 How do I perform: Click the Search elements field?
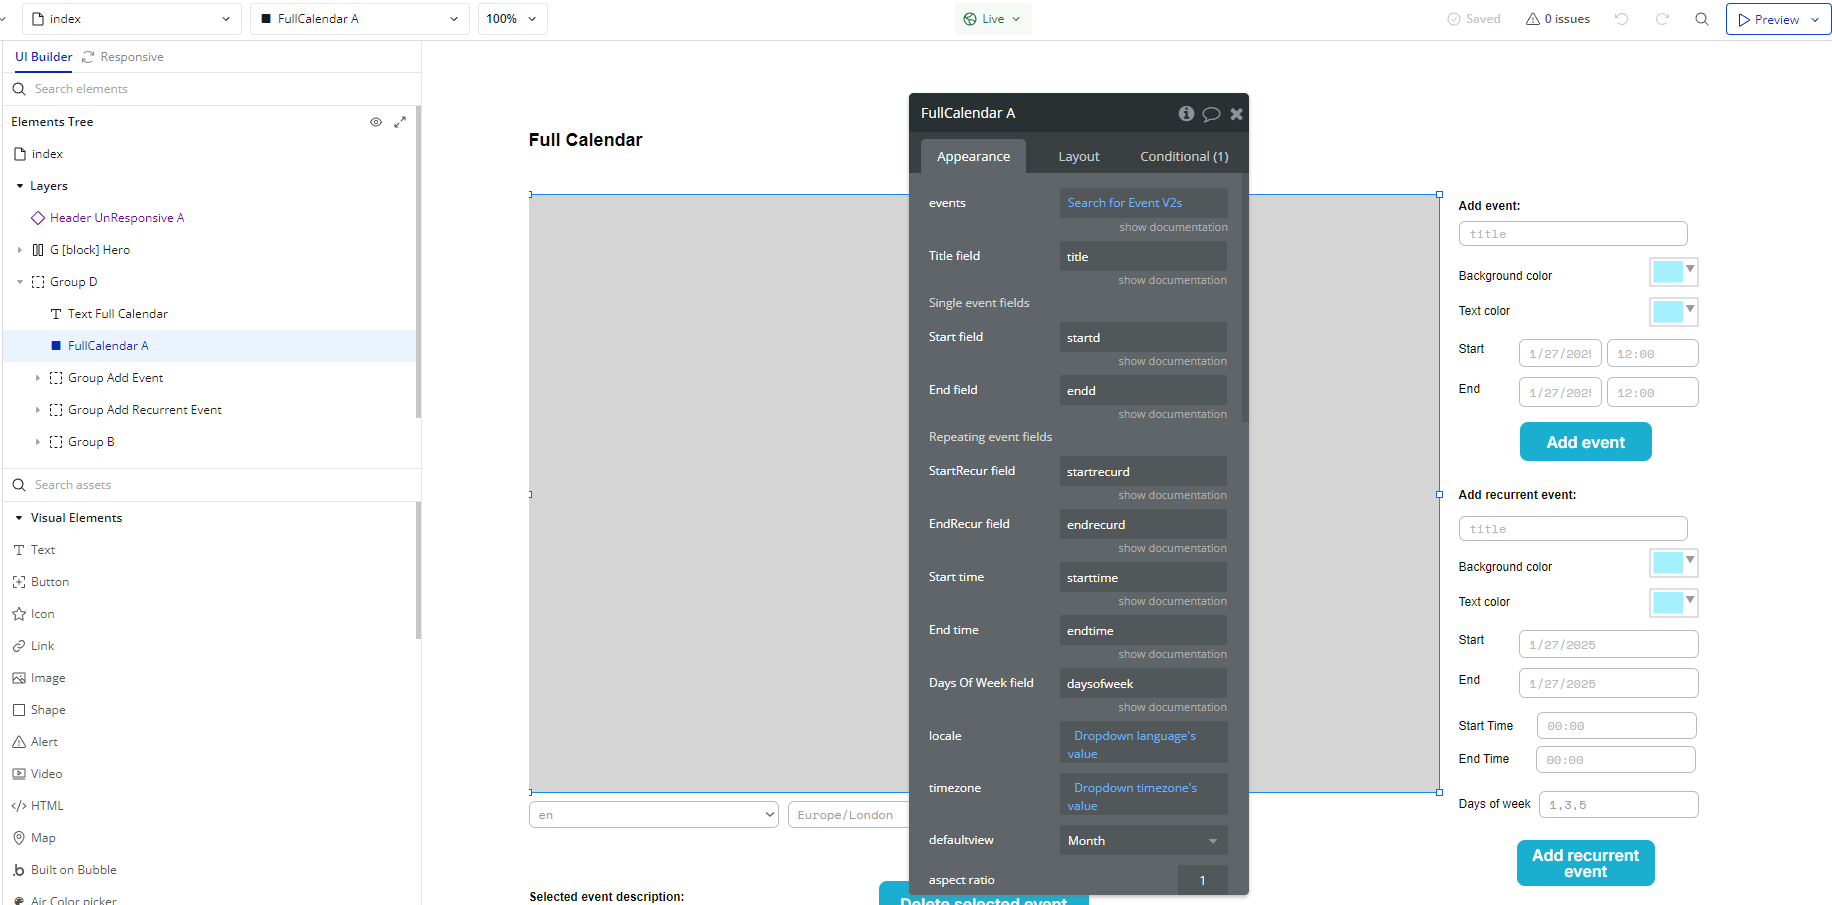pyautogui.click(x=211, y=89)
